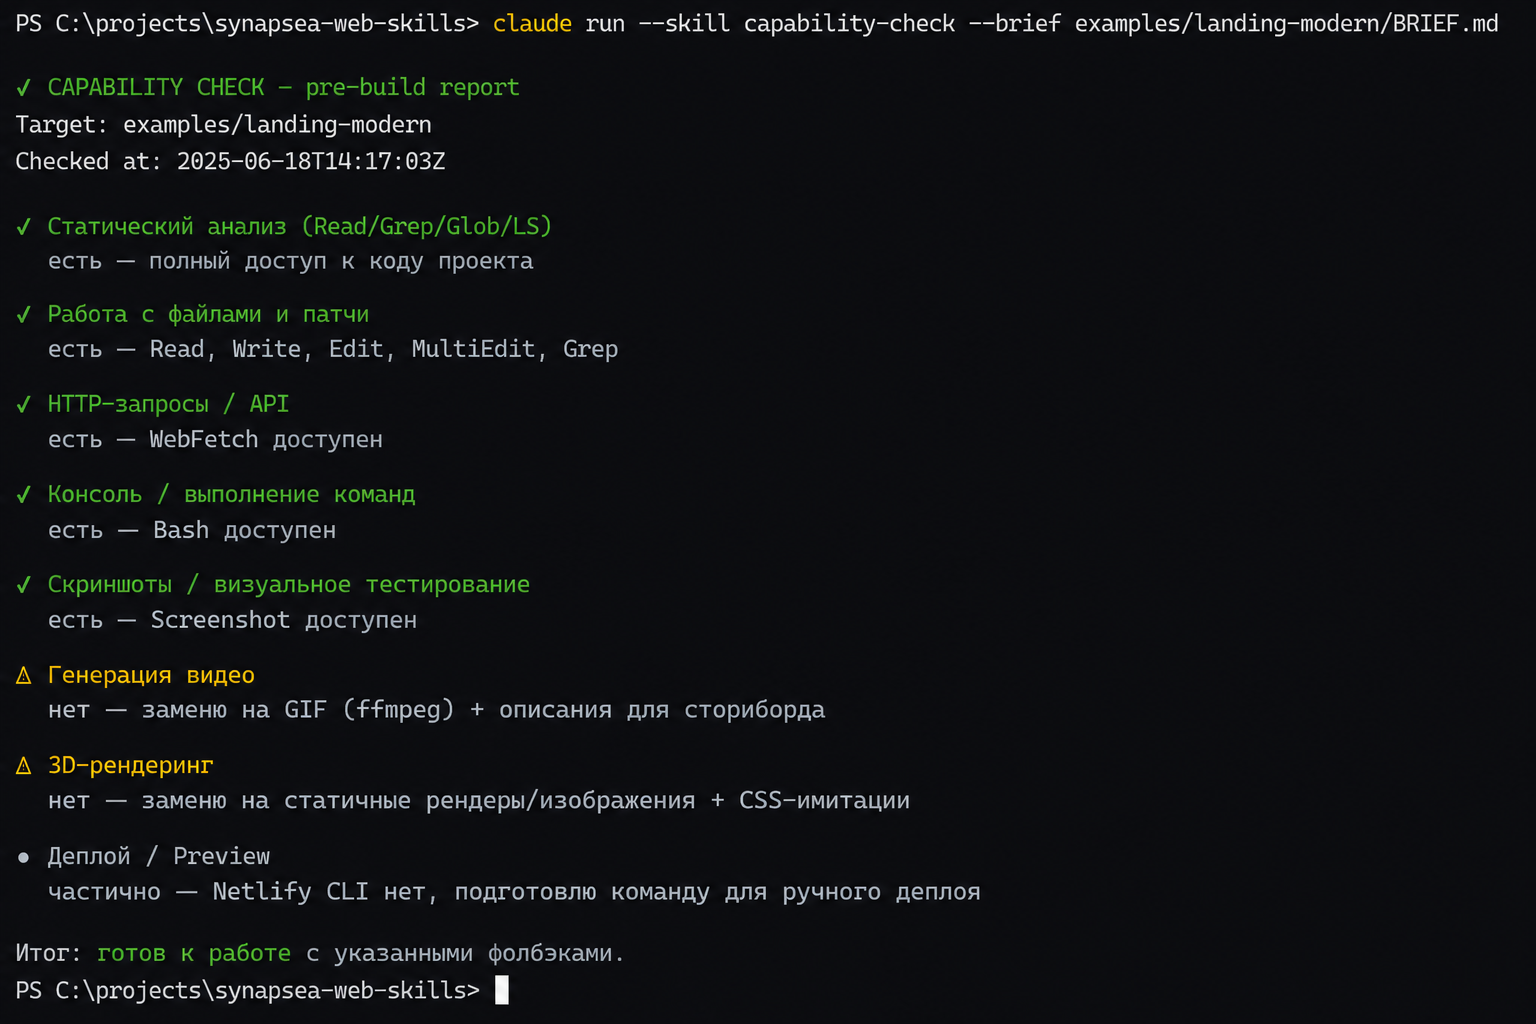Image resolution: width=1536 pixels, height=1024 pixels.
Task: Click the bullet dot beside Деплой / Preview
Action: [x=24, y=857]
